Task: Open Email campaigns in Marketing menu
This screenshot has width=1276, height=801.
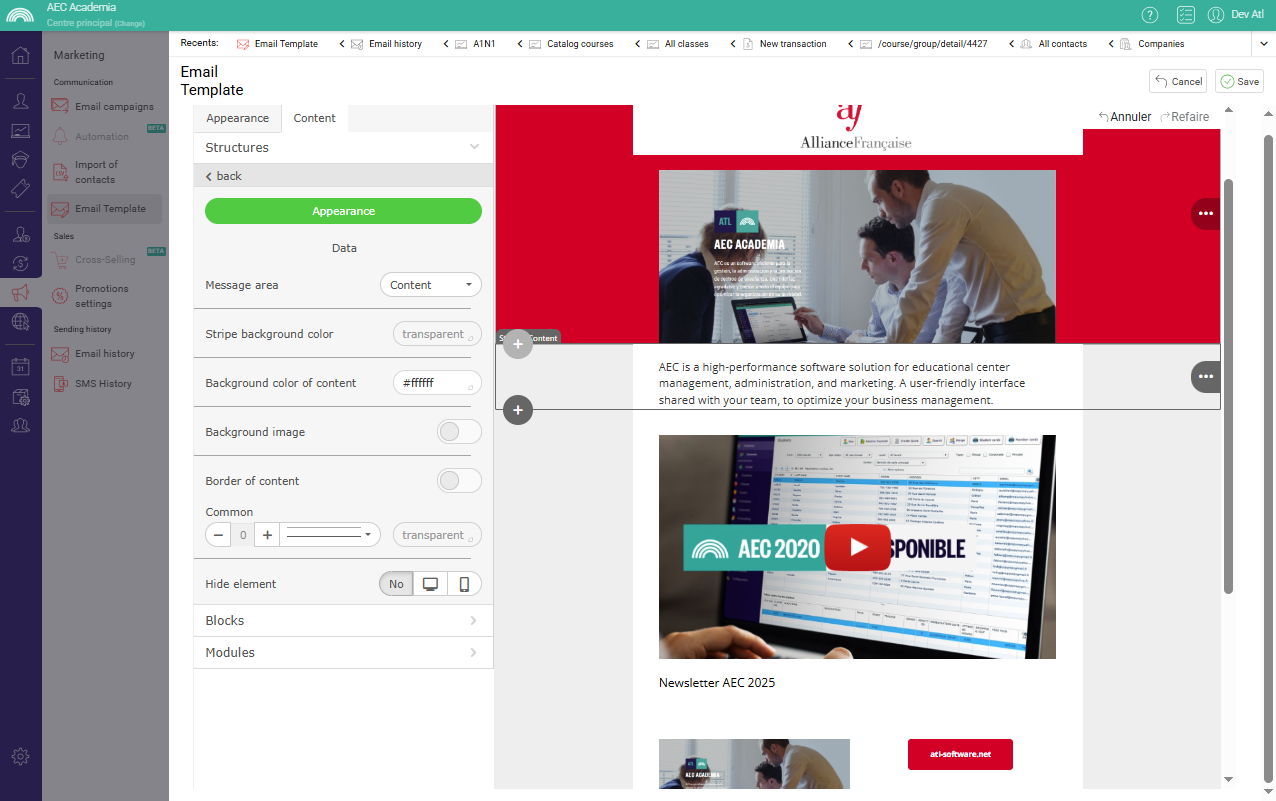Action: pyautogui.click(x=113, y=107)
